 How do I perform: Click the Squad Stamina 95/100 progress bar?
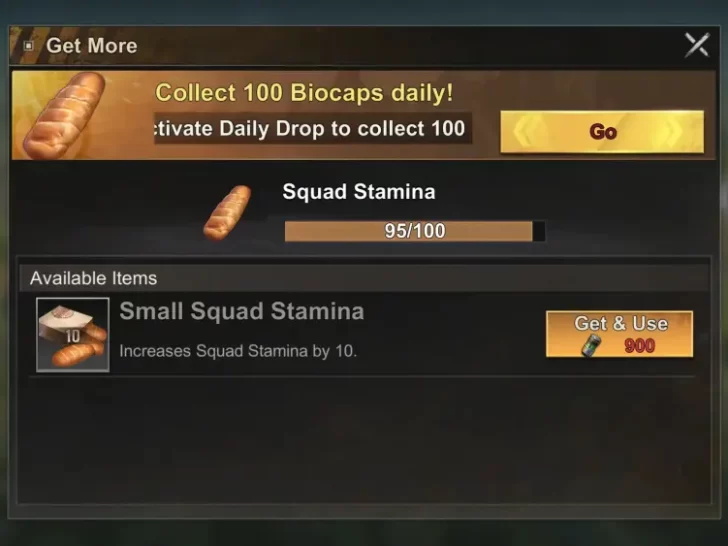[415, 231]
